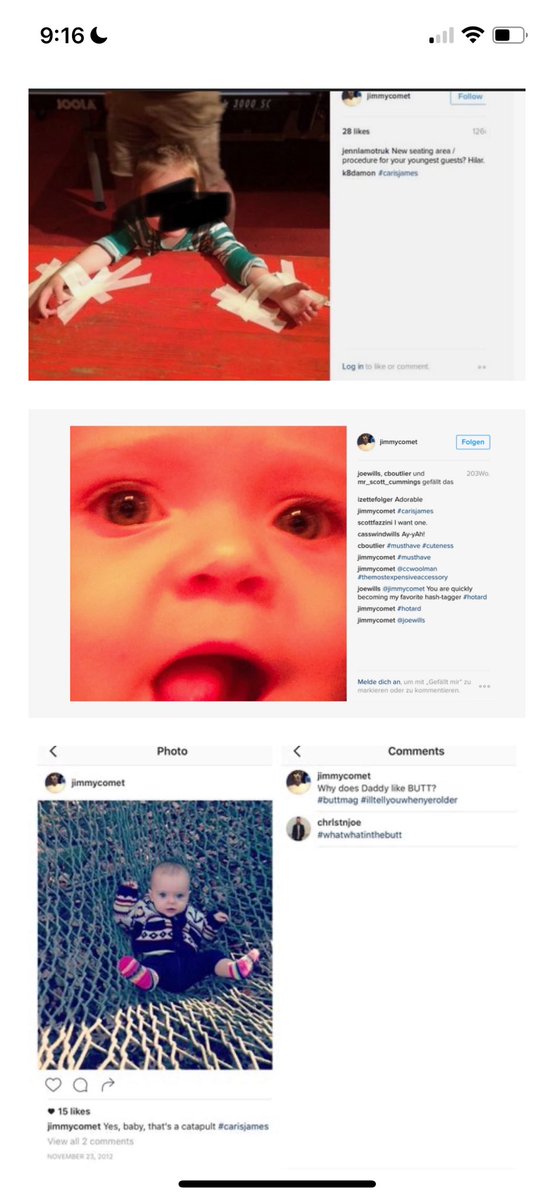The height and width of the screenshot is (1199, 554).
Task: Open the red-tinted baby face photo
Action: [x=208, y=564]
